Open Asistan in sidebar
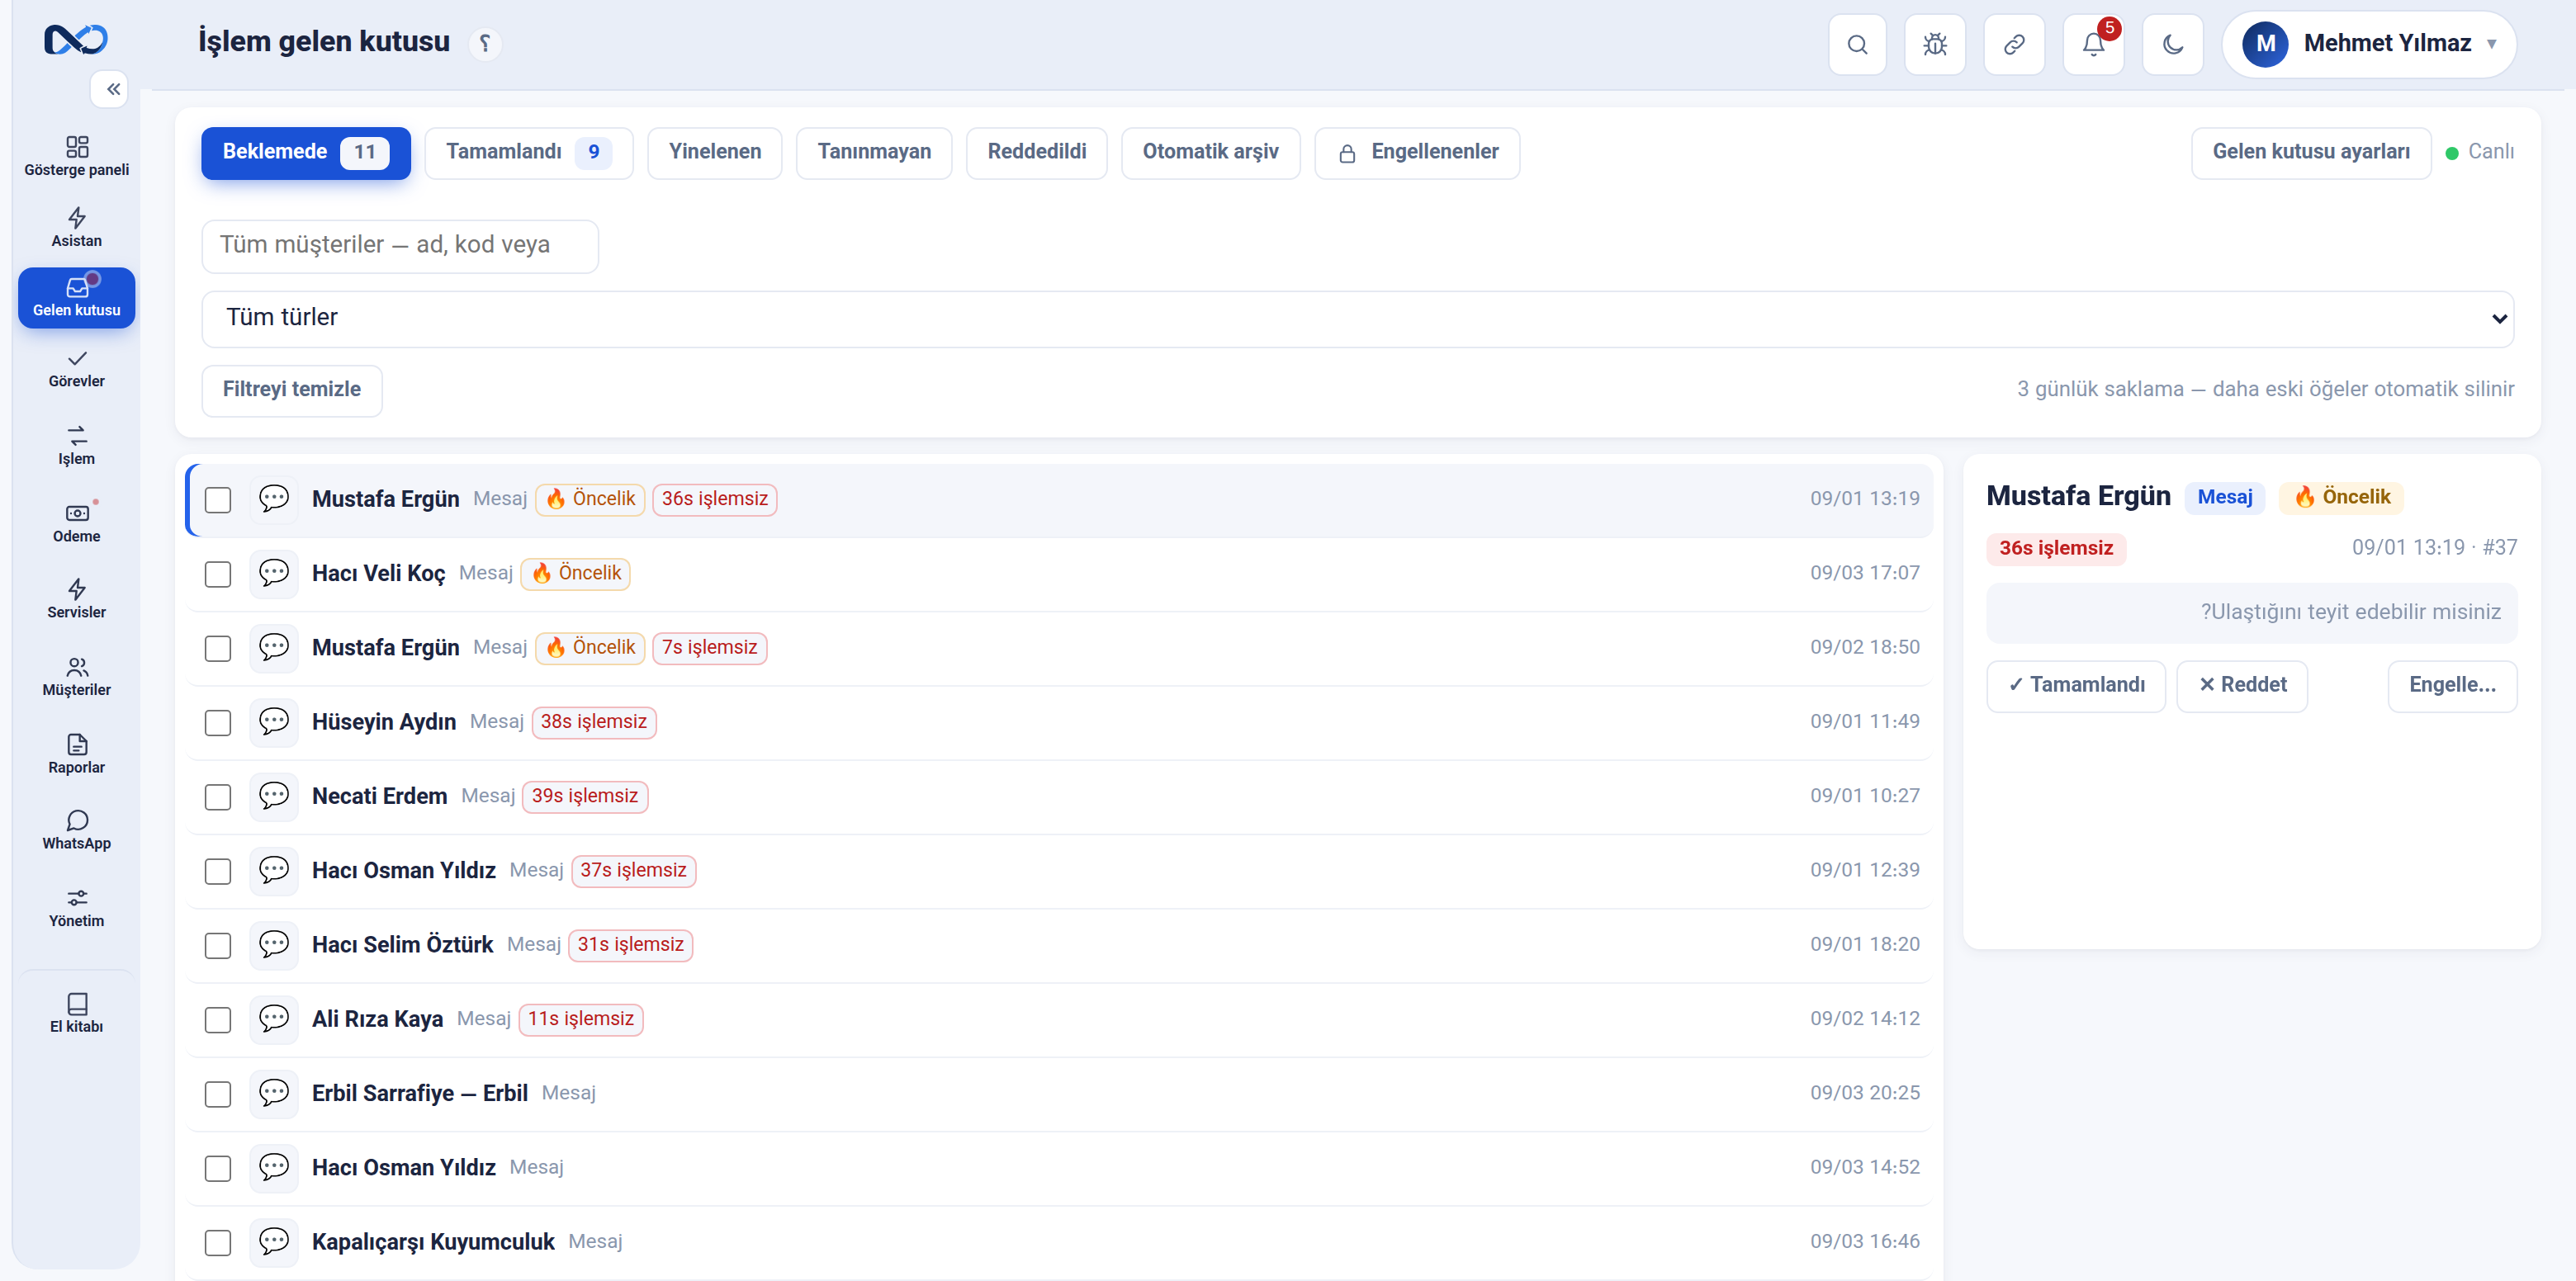This screenshot has height=1281, width=2576. pyautogui.click(x=77, y=227)
